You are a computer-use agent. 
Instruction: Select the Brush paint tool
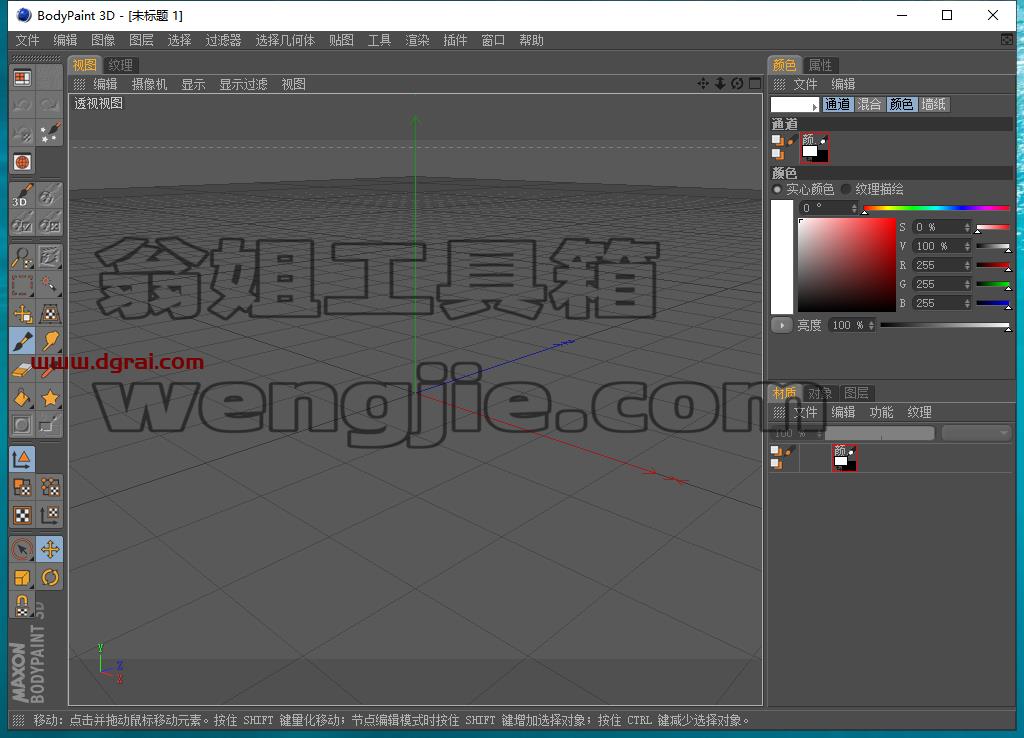pyautogui.click(x=22, y=342)
